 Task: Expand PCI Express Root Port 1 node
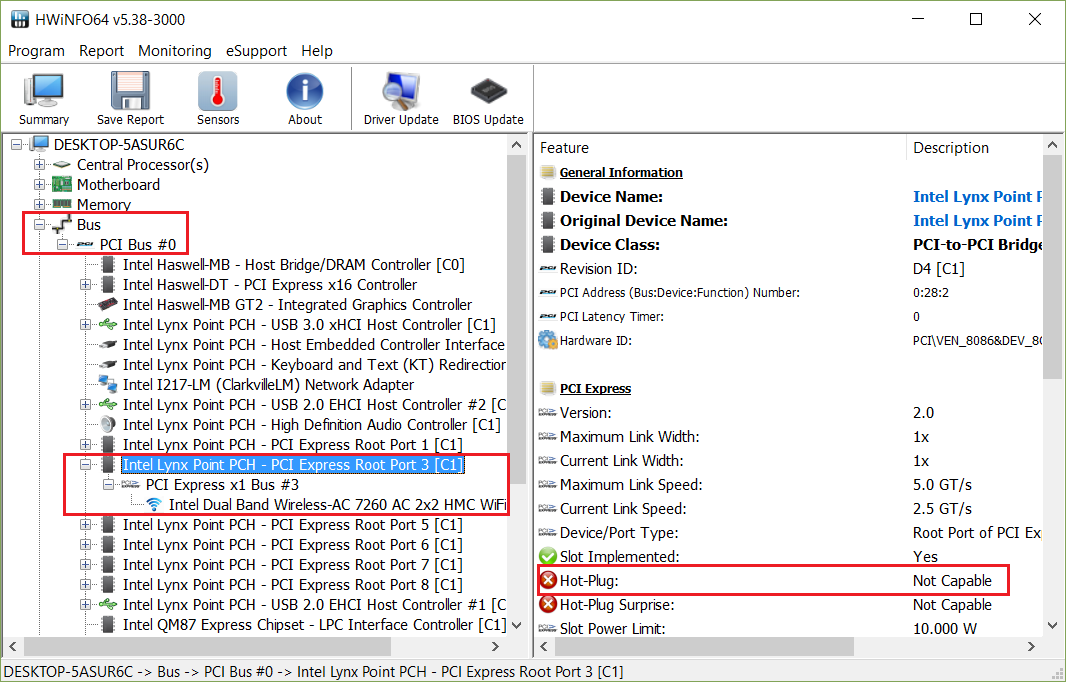pos(85,445)
